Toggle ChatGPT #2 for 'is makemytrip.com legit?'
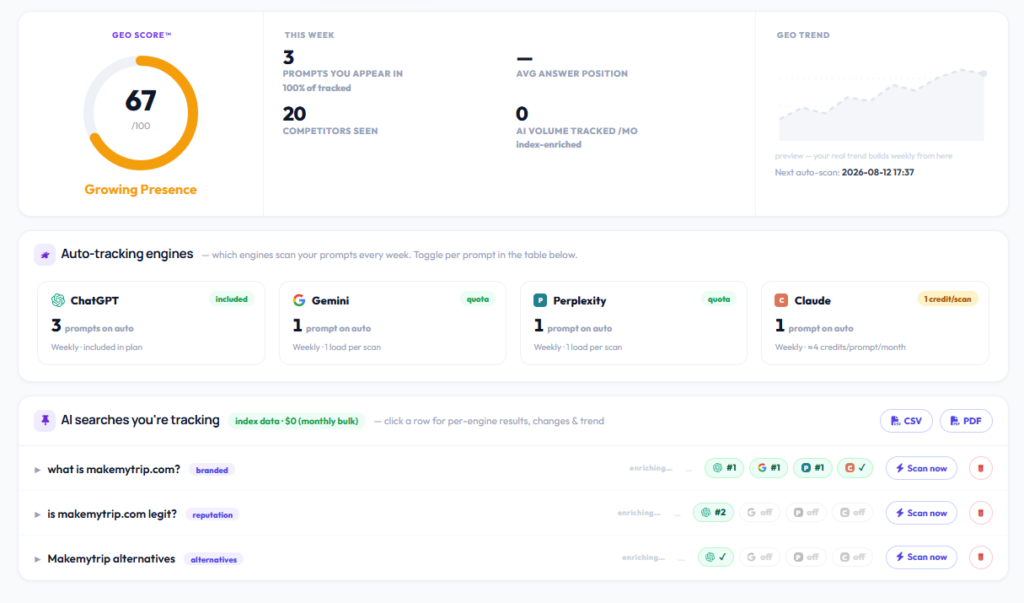Screen dimensions: 1024x603 713,513
